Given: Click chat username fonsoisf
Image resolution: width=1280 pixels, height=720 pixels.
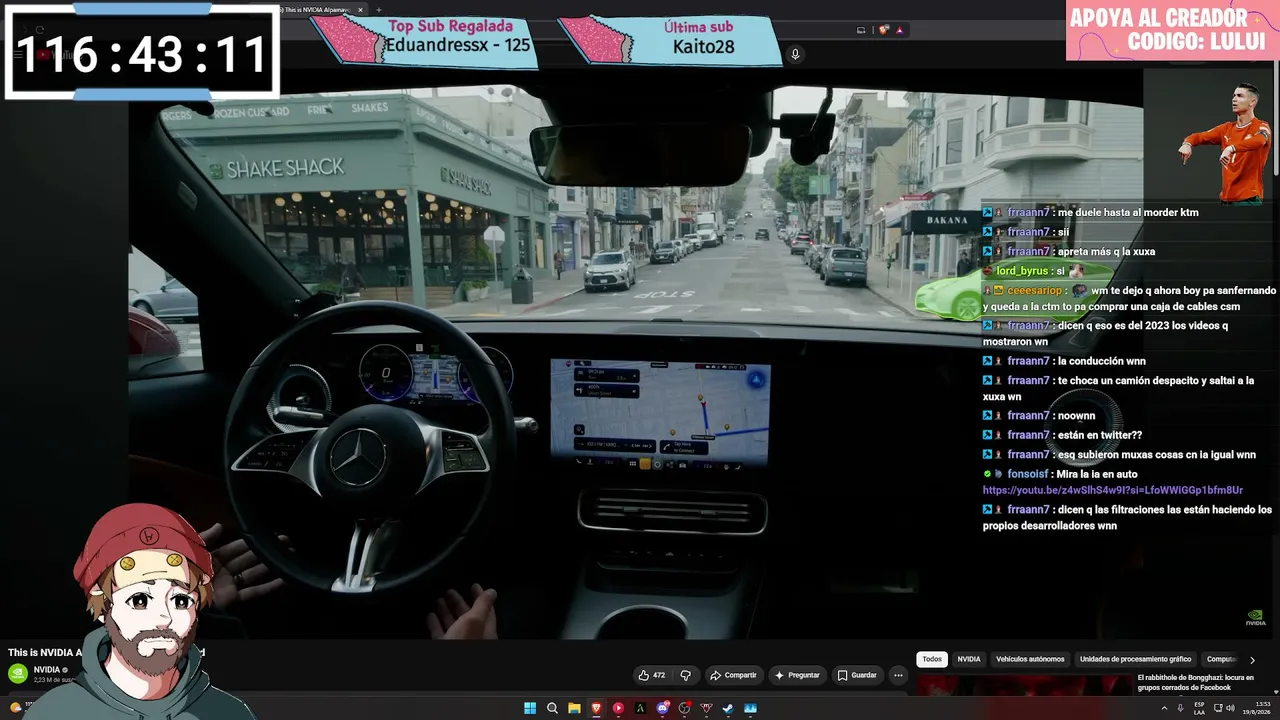Looking at the screenshot, I should [x=1027, y=474].
